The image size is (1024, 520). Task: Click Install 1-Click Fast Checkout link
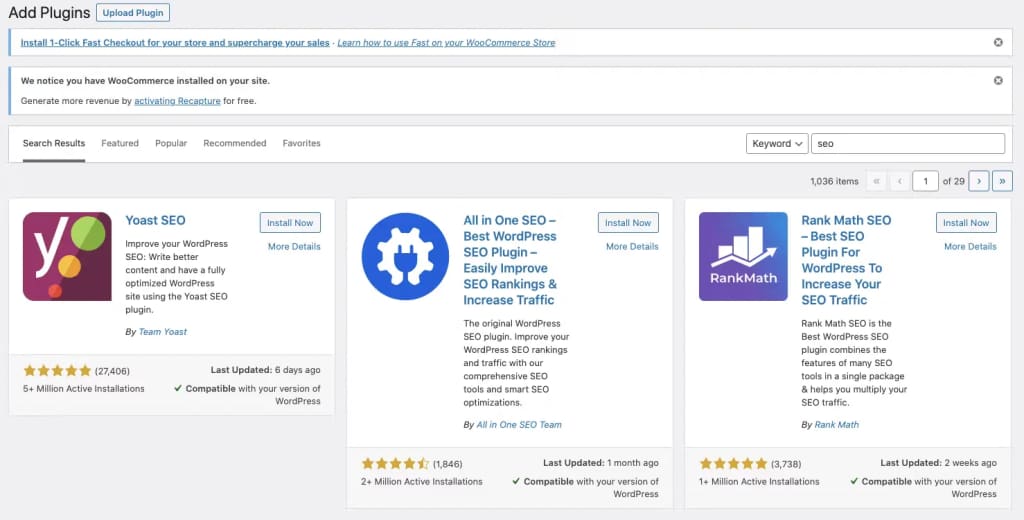pyautogui.click(x=175, y=42)
